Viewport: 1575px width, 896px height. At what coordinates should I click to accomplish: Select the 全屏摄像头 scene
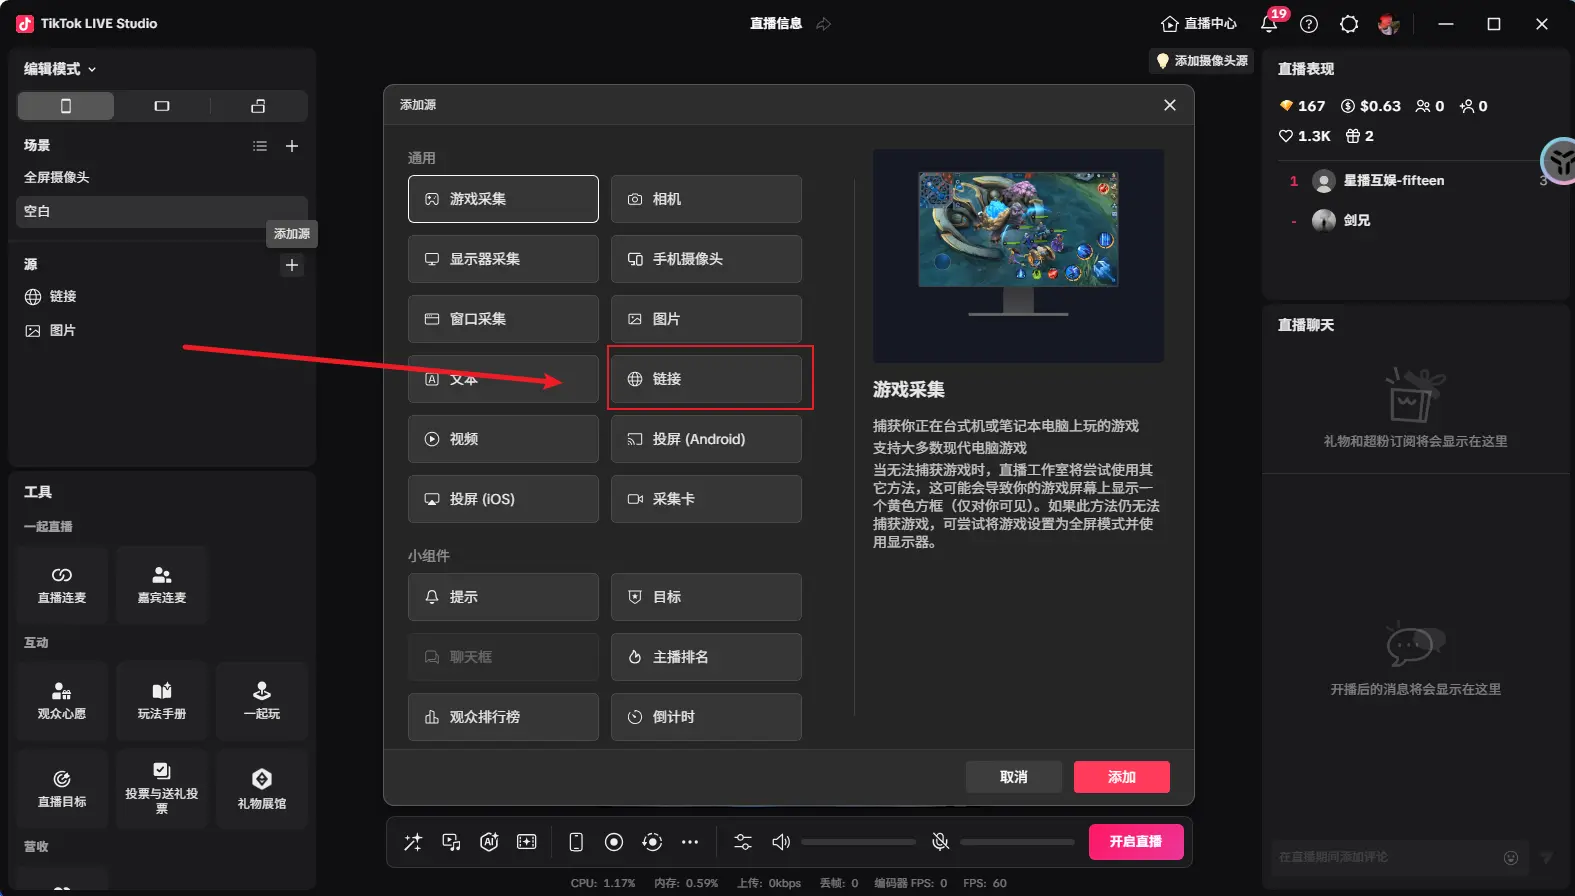coord(57,177)
